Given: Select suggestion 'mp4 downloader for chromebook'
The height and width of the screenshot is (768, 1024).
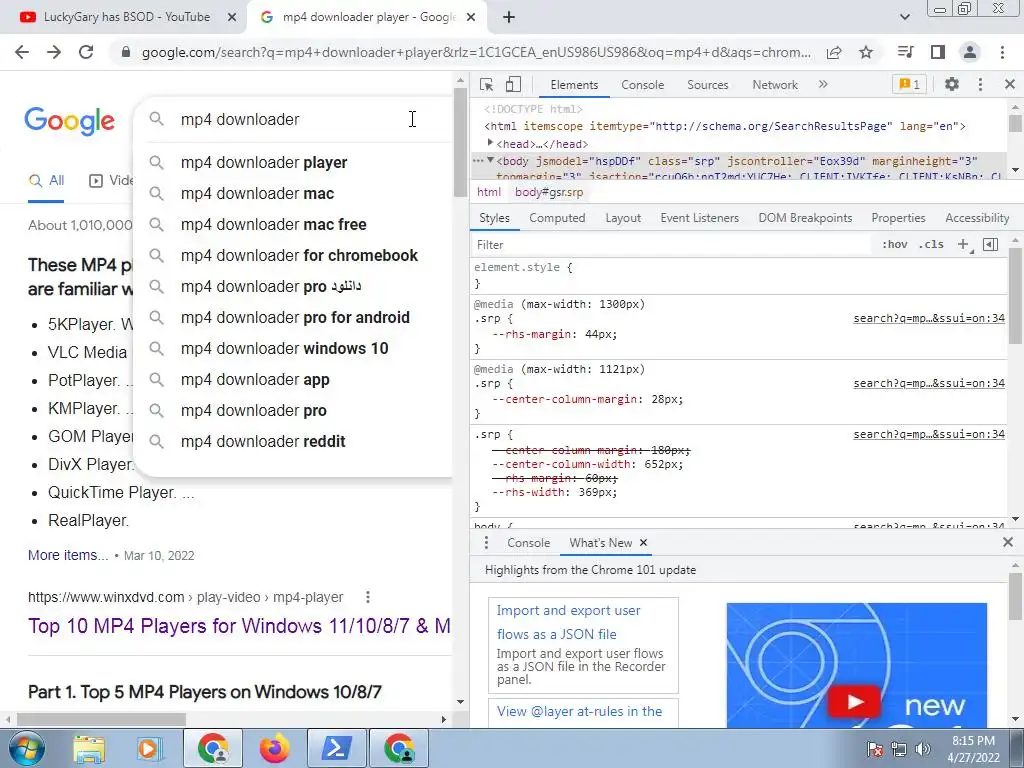Looking at the screenshot, I should (x=299, y=255).
